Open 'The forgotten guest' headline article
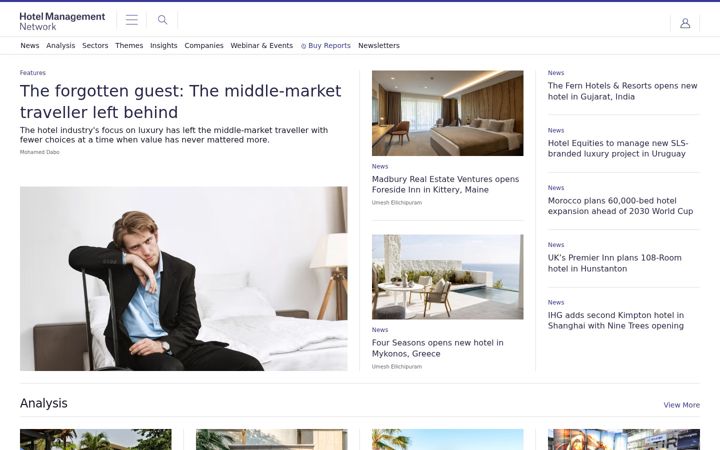 [x=180, y=101]
